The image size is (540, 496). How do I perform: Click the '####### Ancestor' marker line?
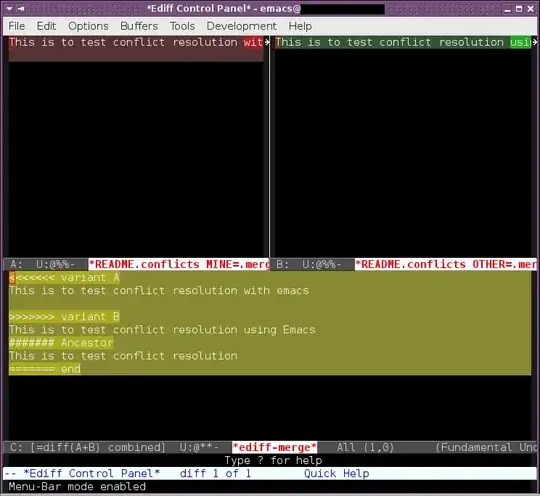click(61, 343)
